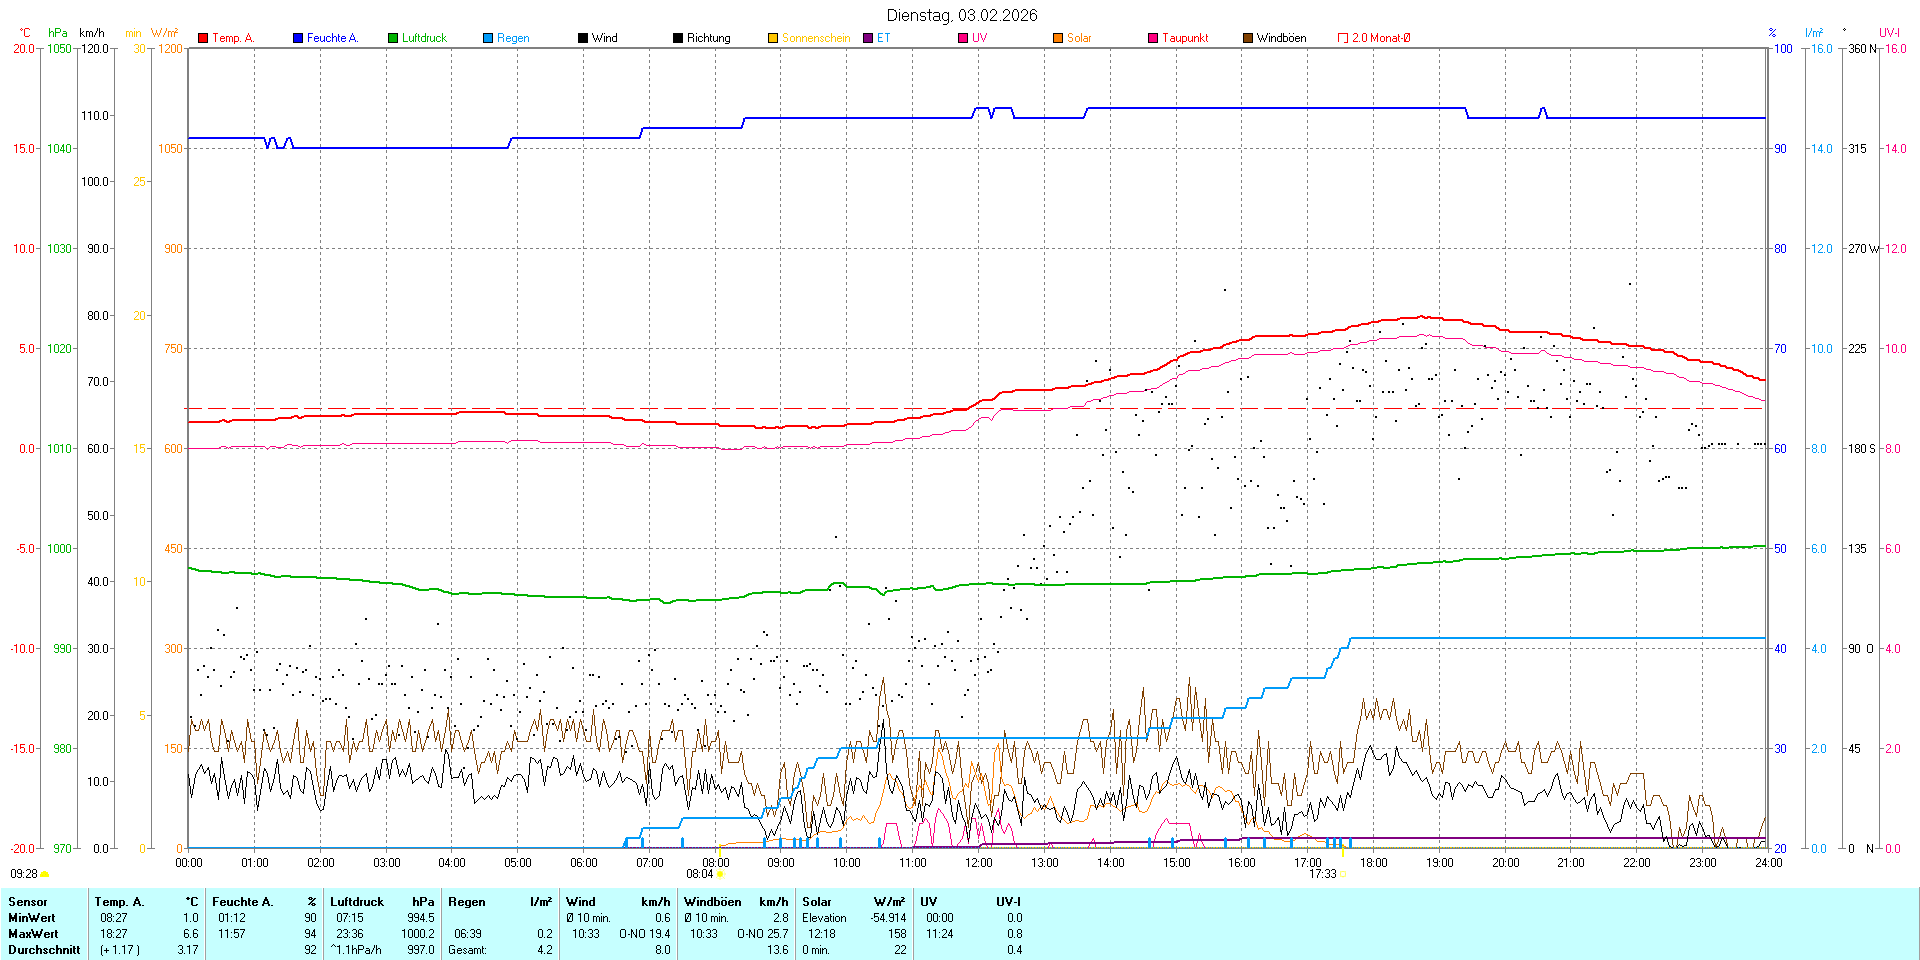
Task: Click the blue Feuchte A. legend square
Action: [x=298, y=38]
